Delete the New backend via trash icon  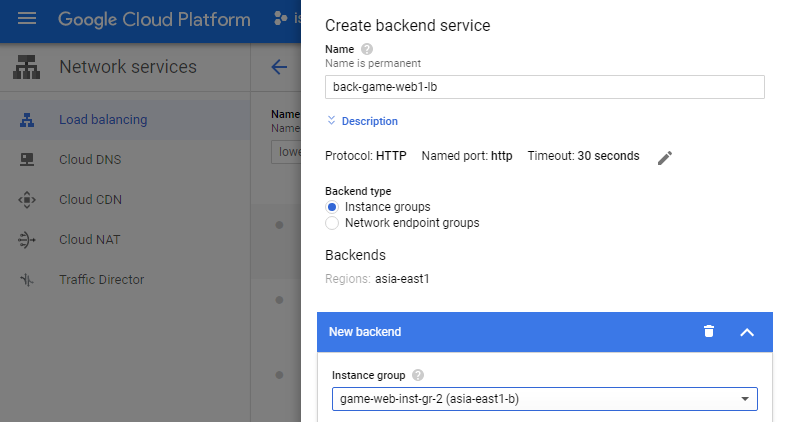point(709,331)
